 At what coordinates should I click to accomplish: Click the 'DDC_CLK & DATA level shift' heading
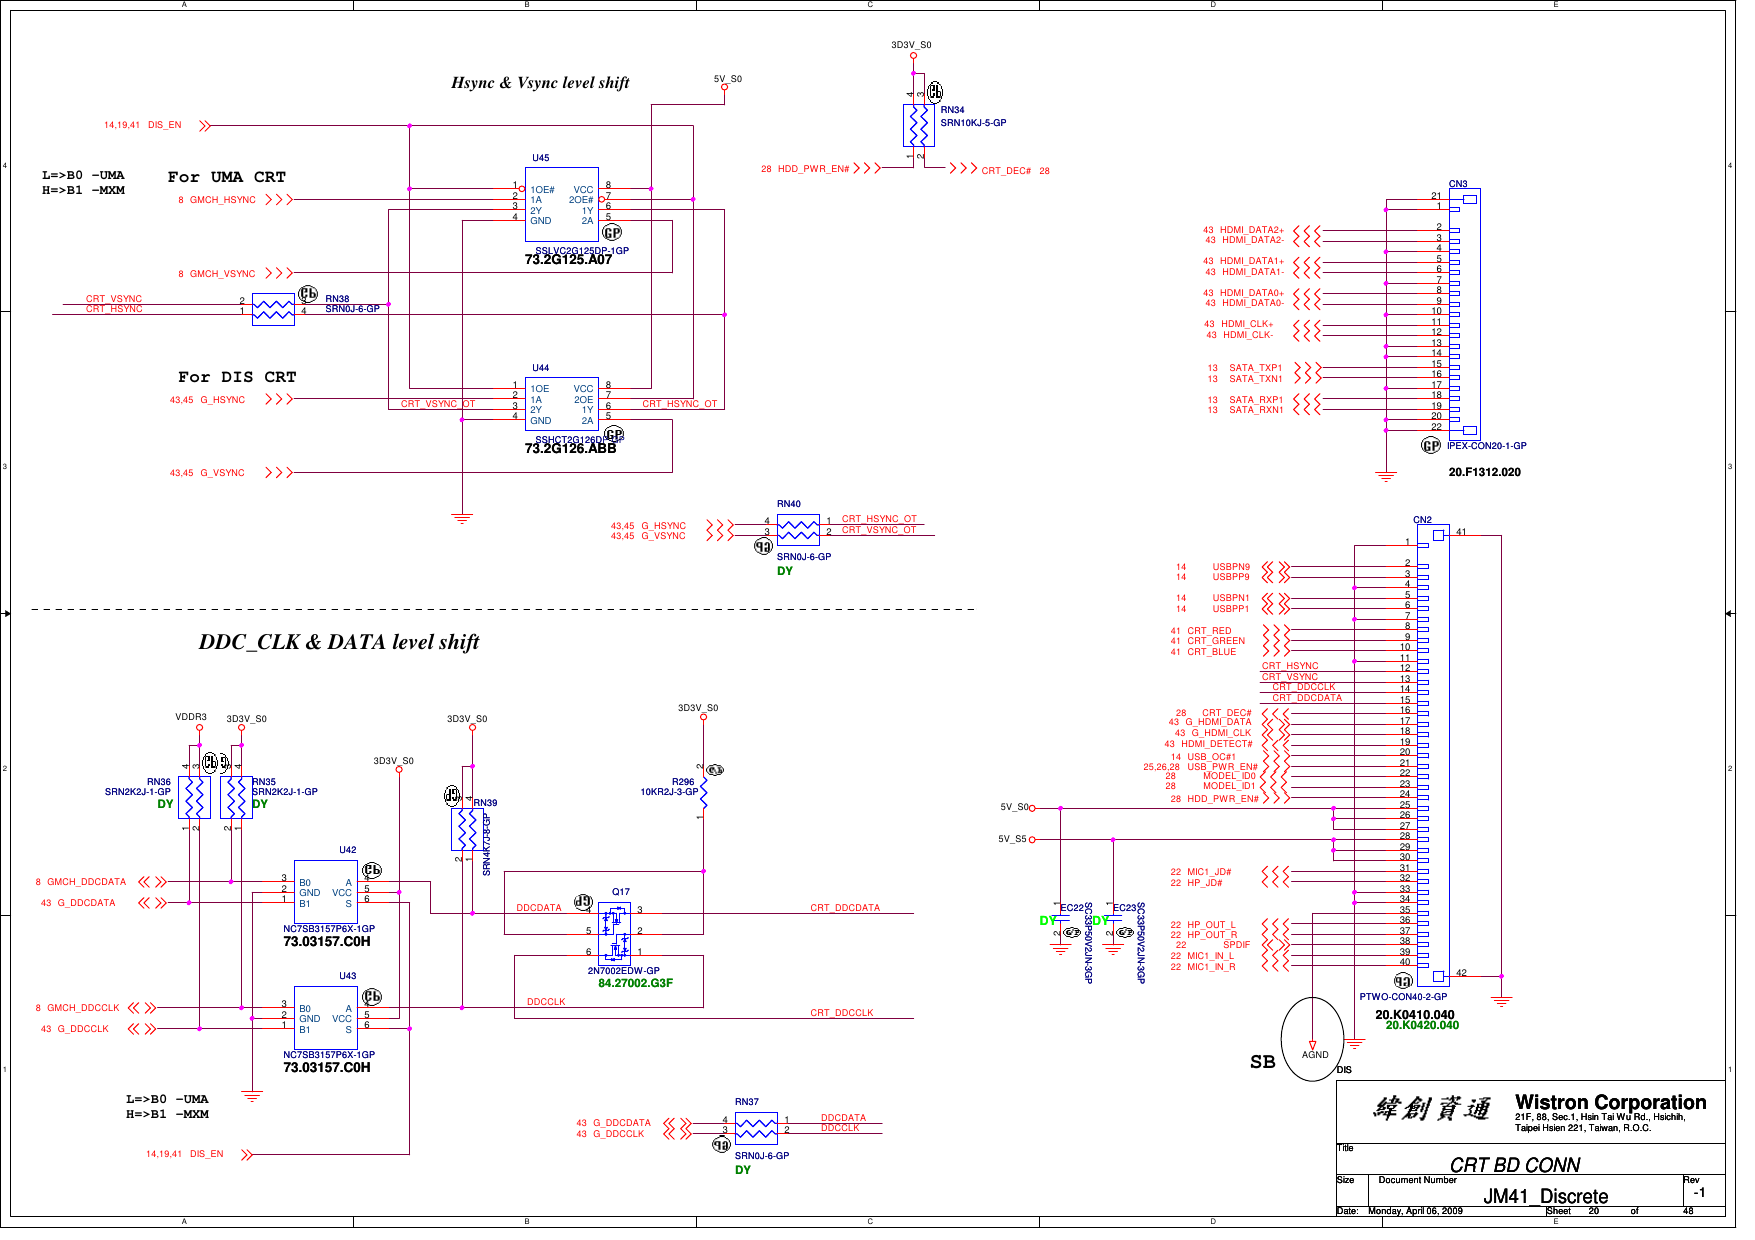pos(339,642)
